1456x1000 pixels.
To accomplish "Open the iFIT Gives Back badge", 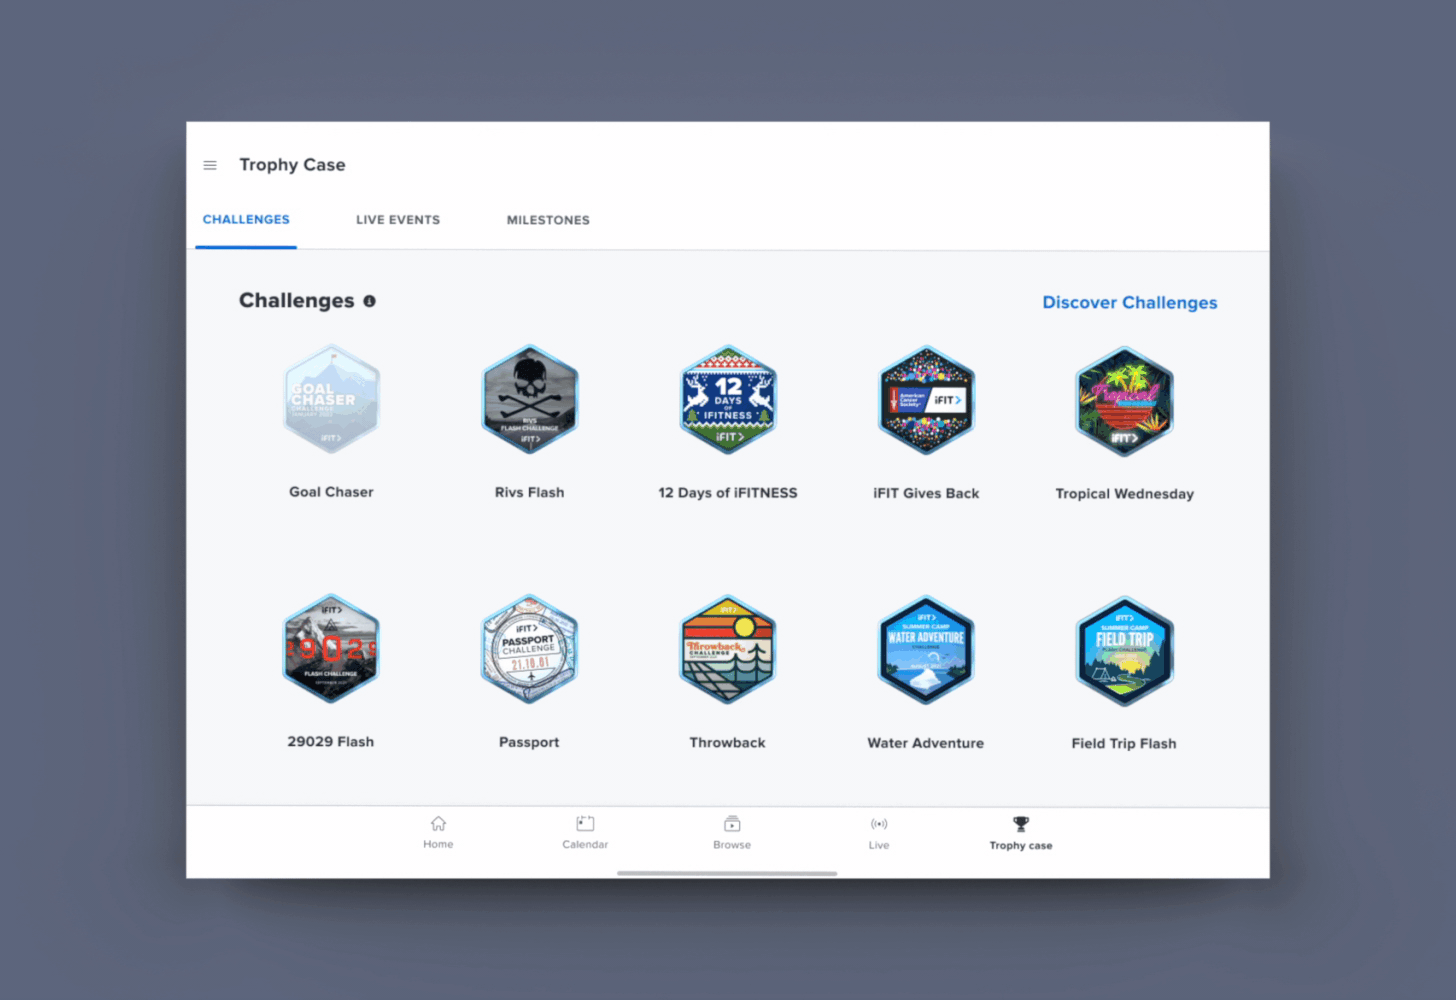I will (926, 400).
